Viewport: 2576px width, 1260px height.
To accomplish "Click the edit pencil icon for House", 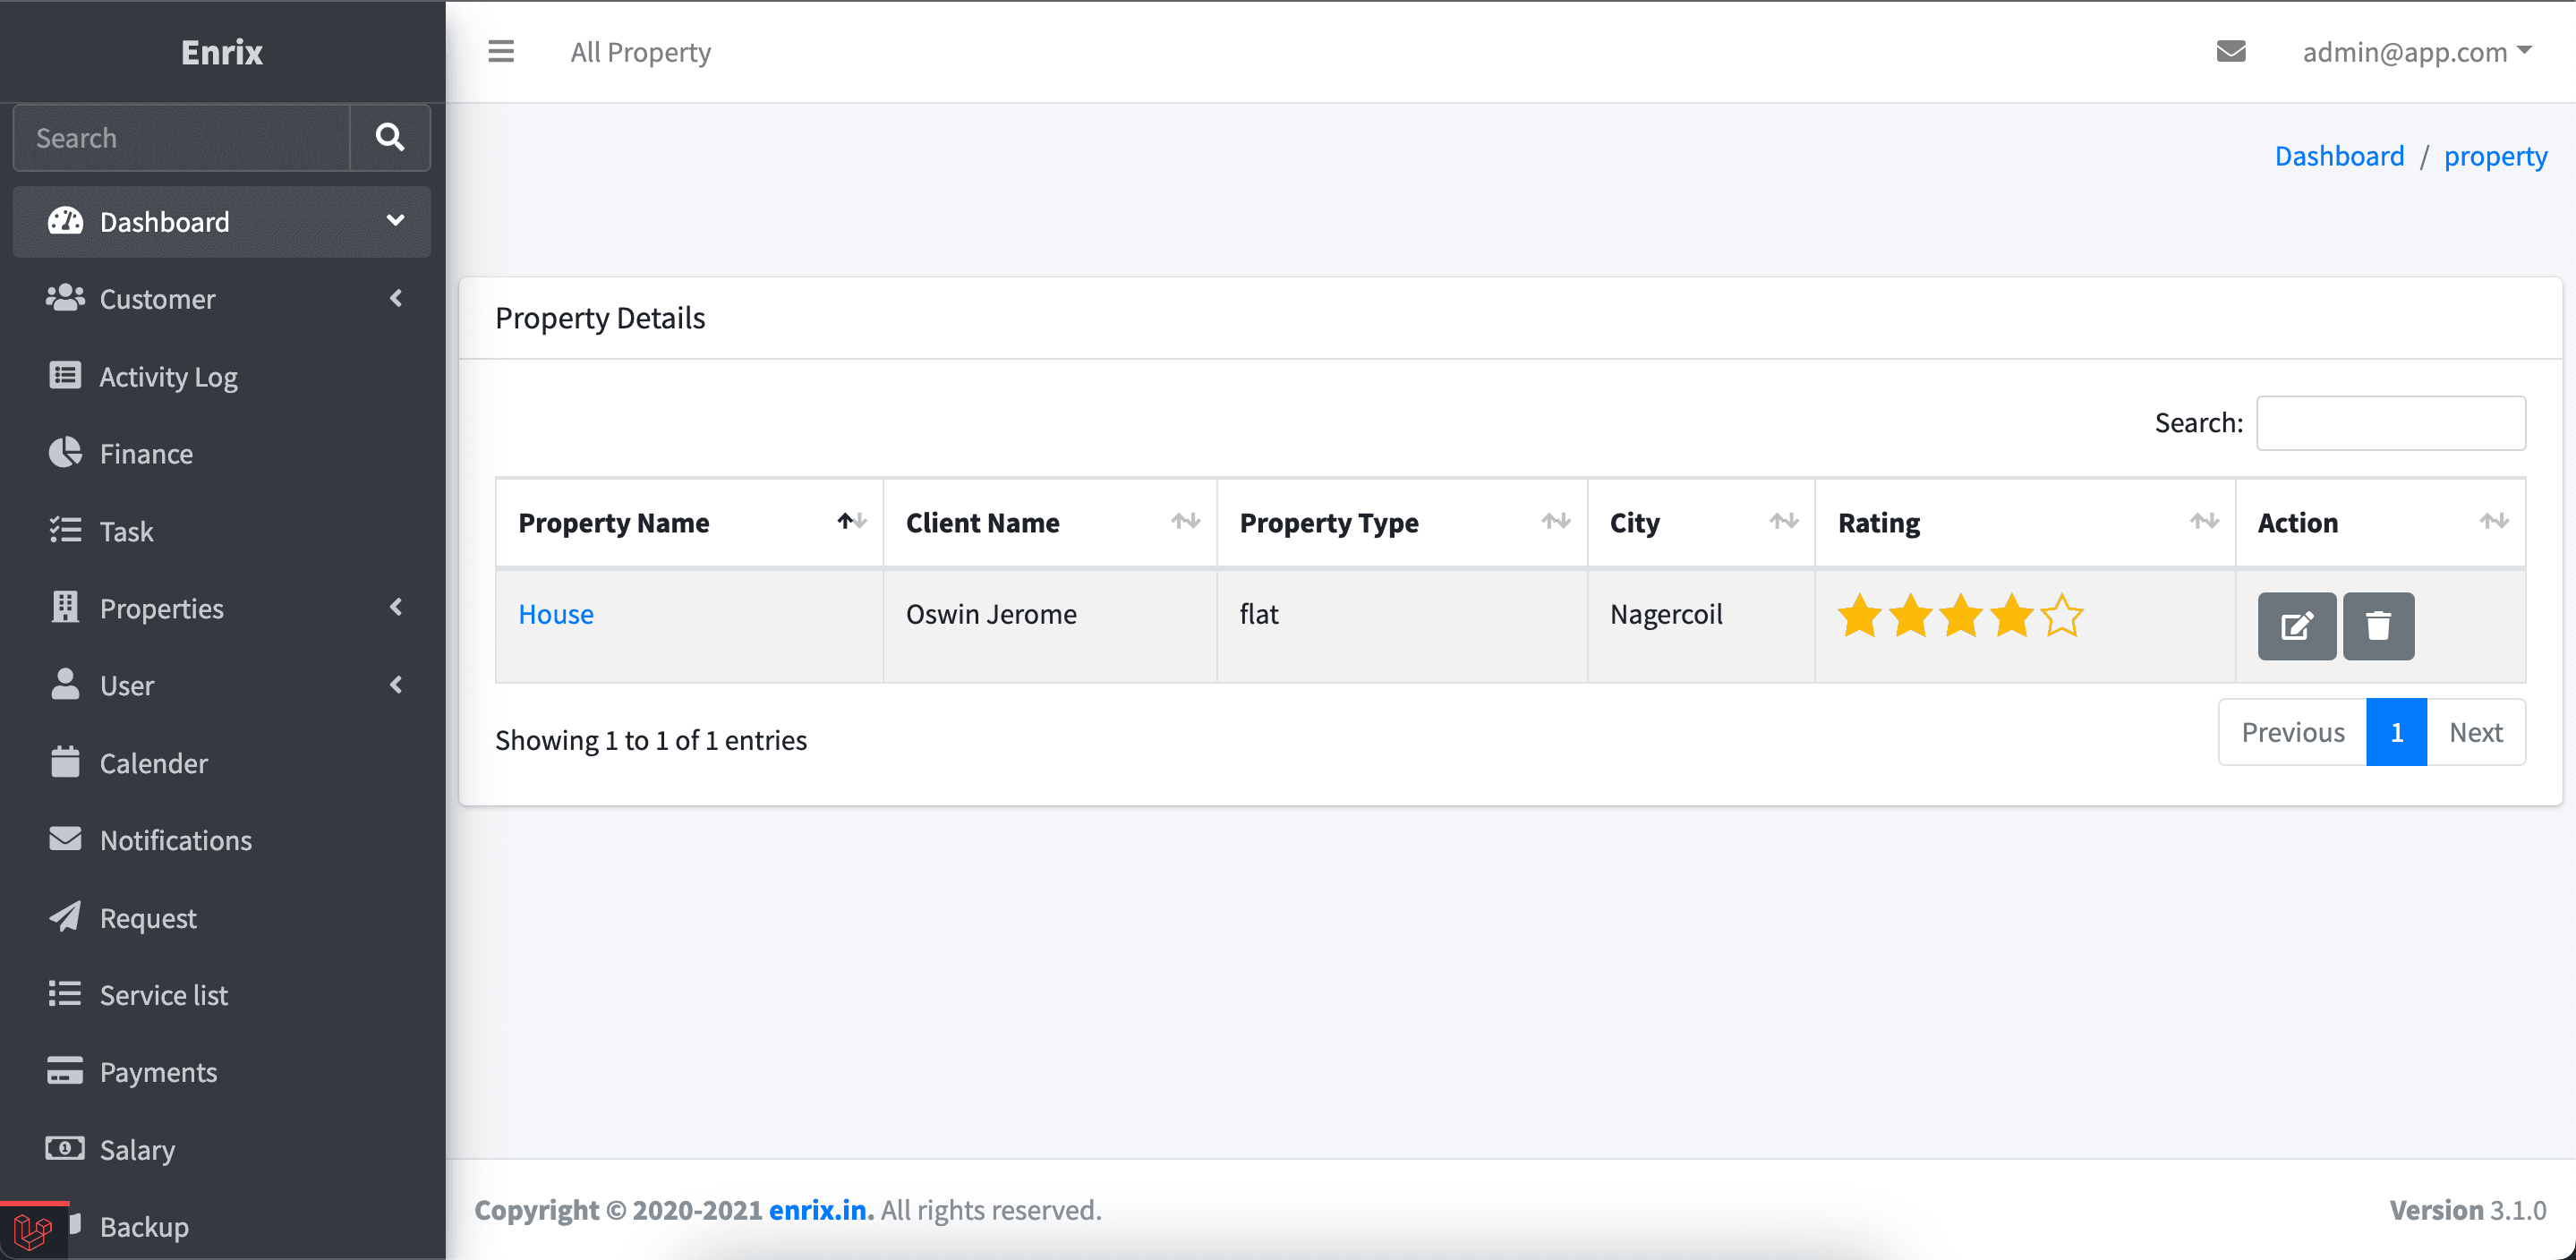I will [x=2296, y=626].
